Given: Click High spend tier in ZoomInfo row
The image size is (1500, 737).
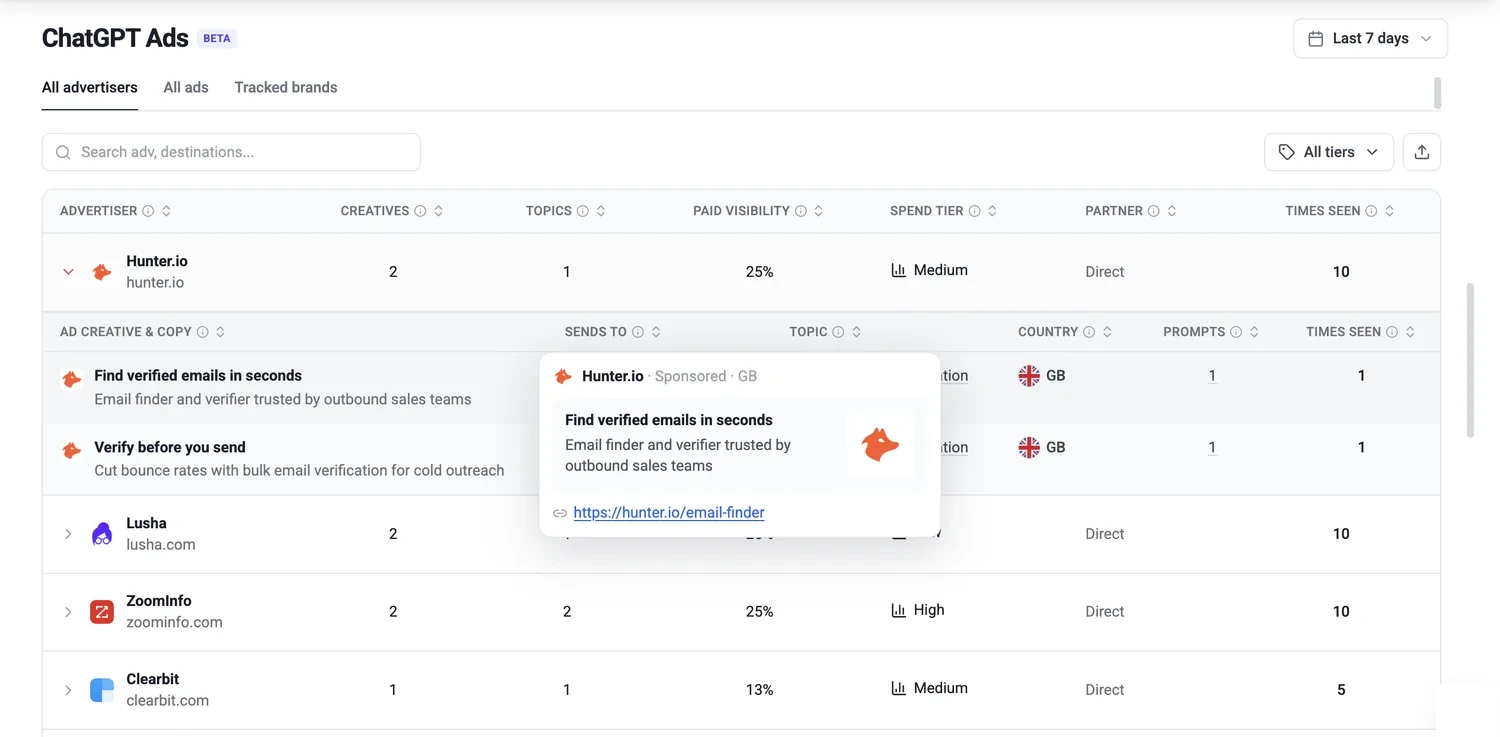Looking at the screenshot, I should click(917, 610).
